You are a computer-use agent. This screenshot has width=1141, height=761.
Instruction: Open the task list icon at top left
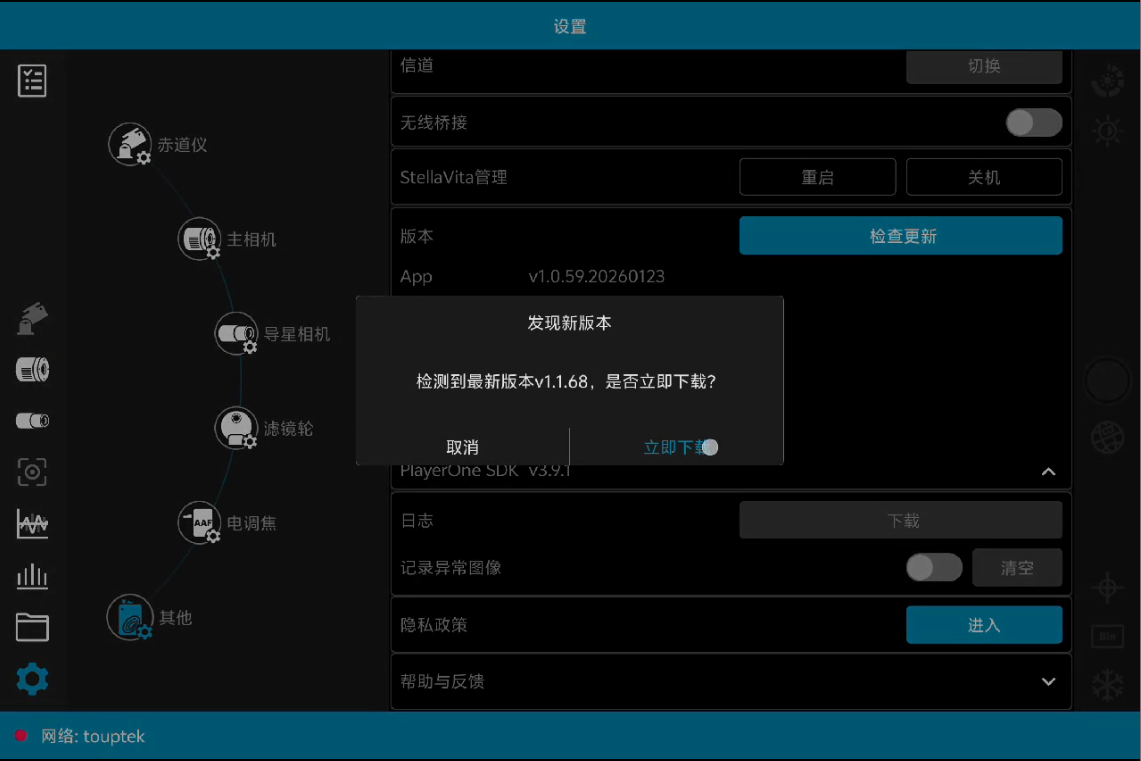[x=31, y=81]
